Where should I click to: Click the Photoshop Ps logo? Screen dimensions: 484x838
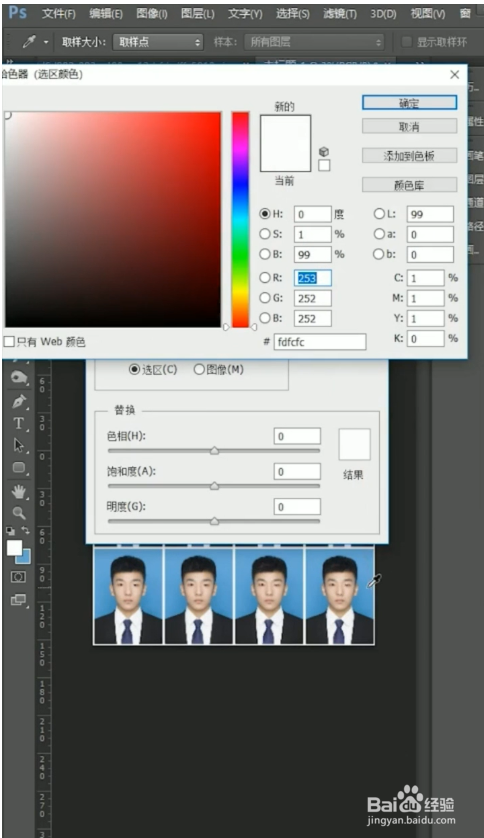pyautogui.click(x=17, y=12)
